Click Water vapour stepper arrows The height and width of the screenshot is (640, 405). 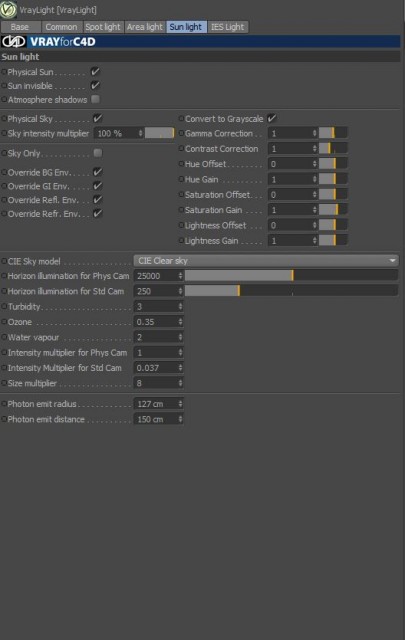180,337
